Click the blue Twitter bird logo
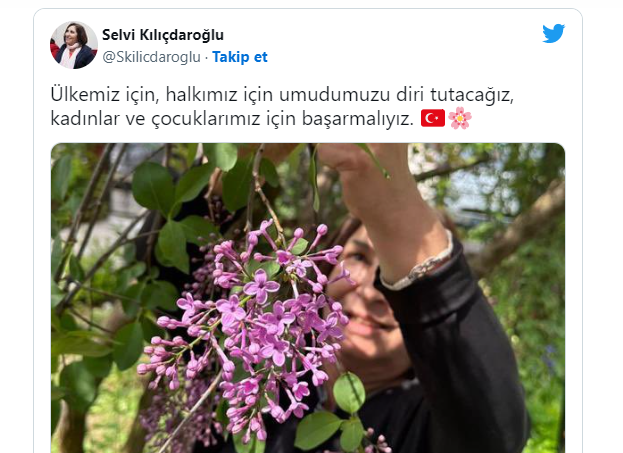 (553, 33)
